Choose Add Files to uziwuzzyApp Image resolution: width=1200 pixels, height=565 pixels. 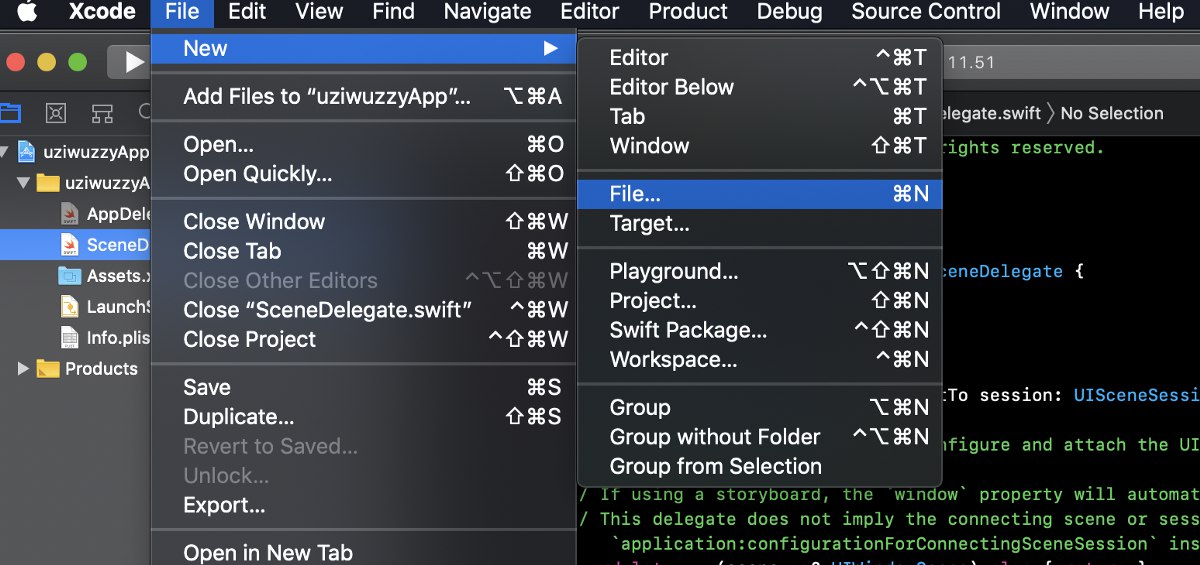363,97
